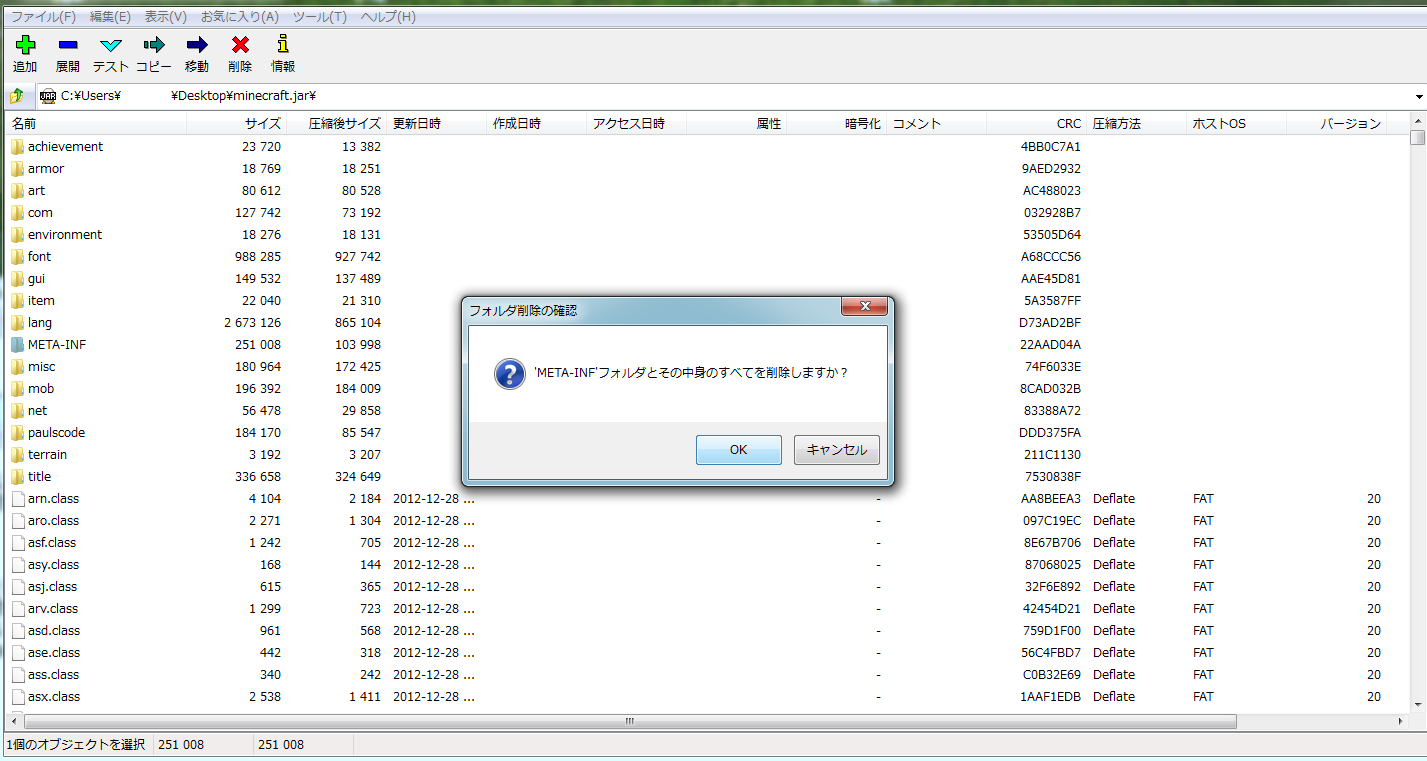The image size is (1427, 761).
Task: Open the ファイル(F) menu
Action: pyautogui.click(x=43, y=17)
